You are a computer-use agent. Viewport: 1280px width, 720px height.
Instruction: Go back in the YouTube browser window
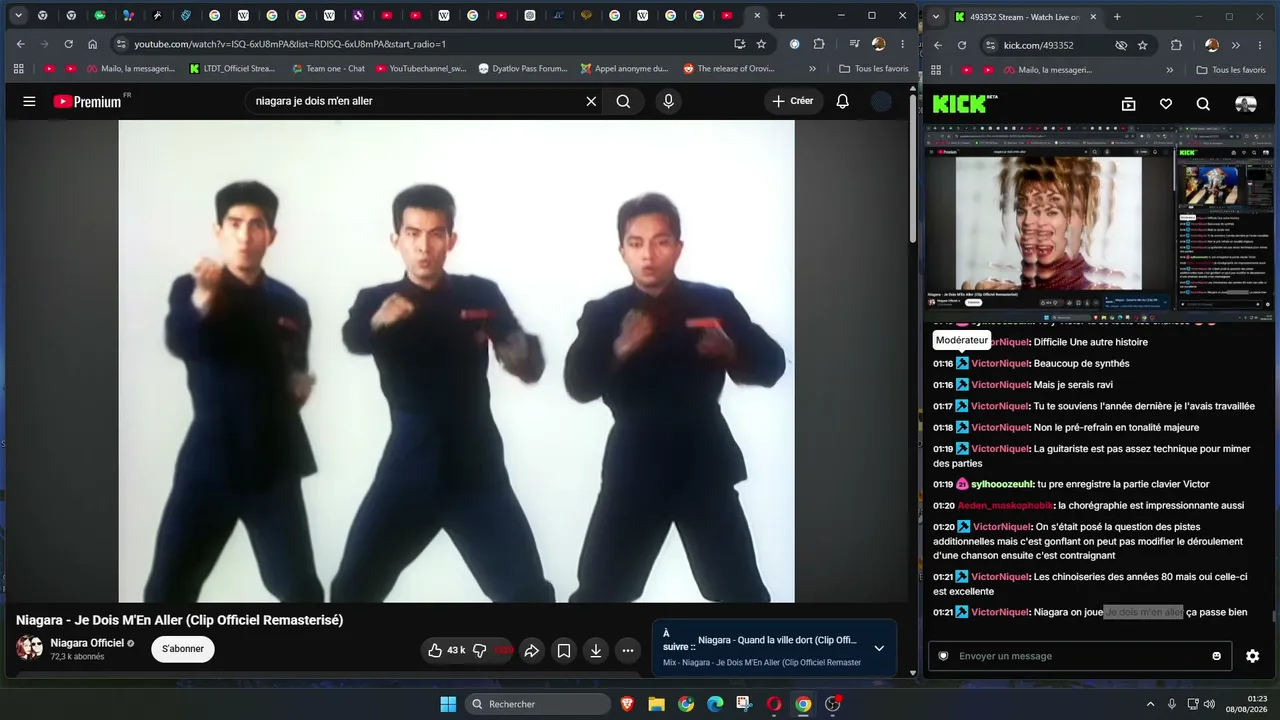click(x=20, y=44)
